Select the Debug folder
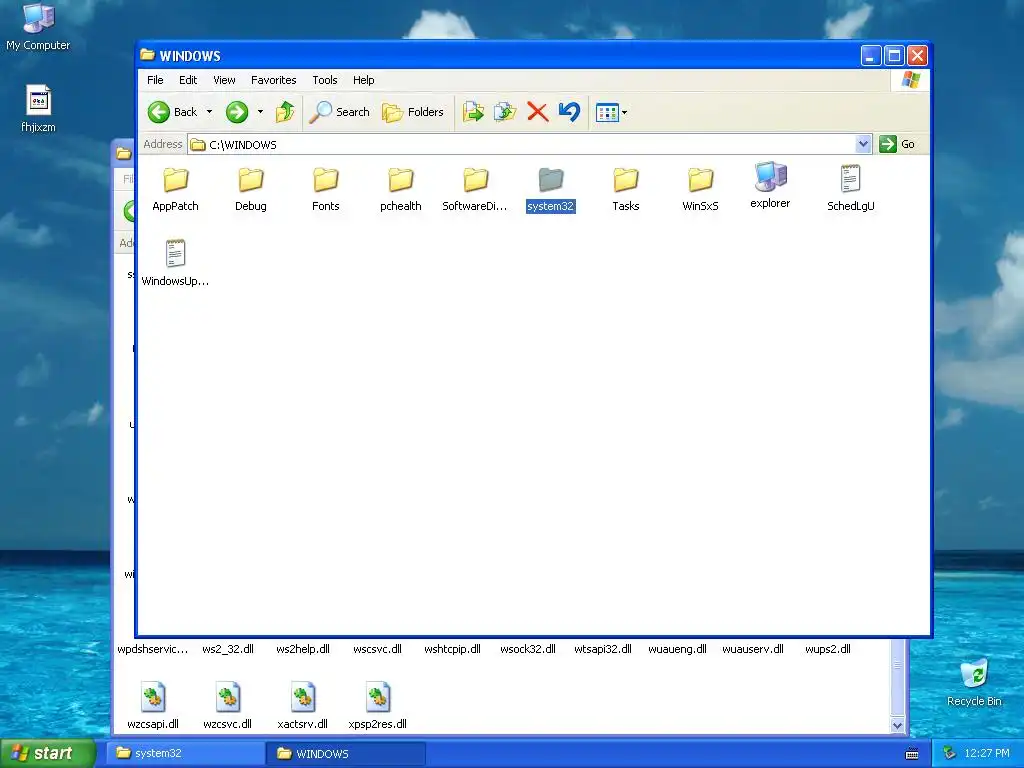Viewport: 1024px width, 768px height. (251, 188)
